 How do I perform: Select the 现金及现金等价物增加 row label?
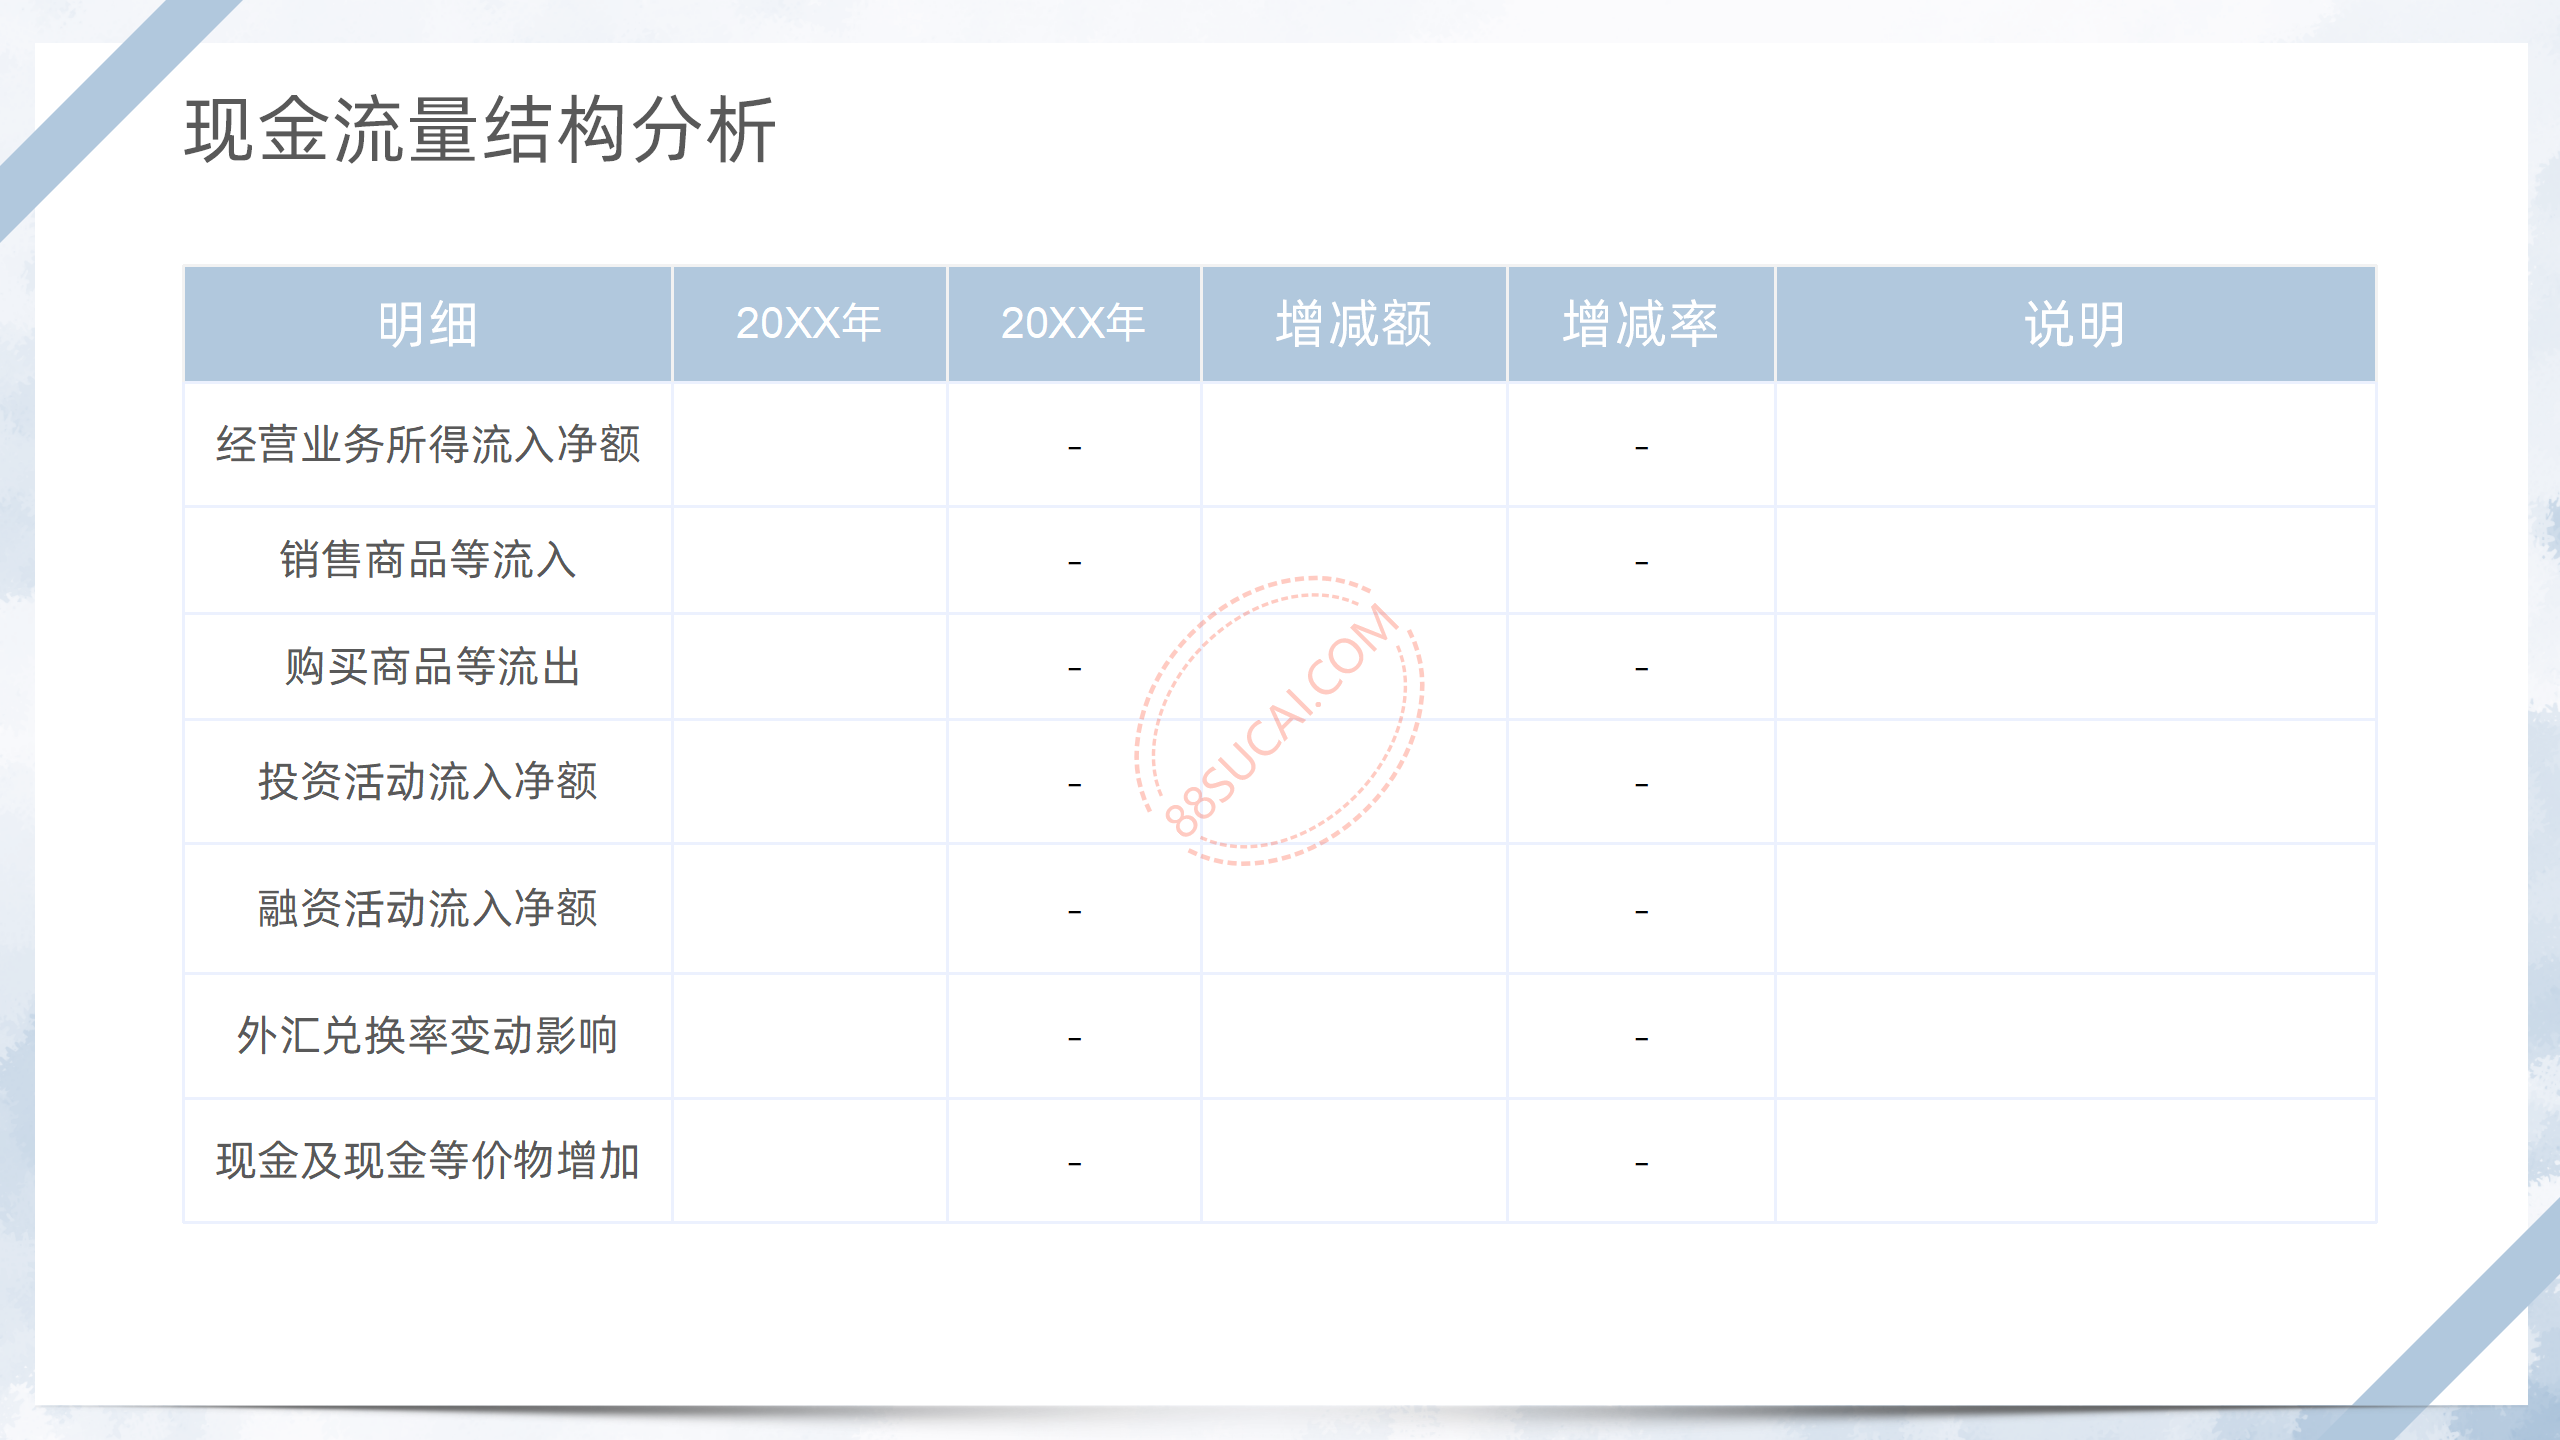tap(428, 1161)
